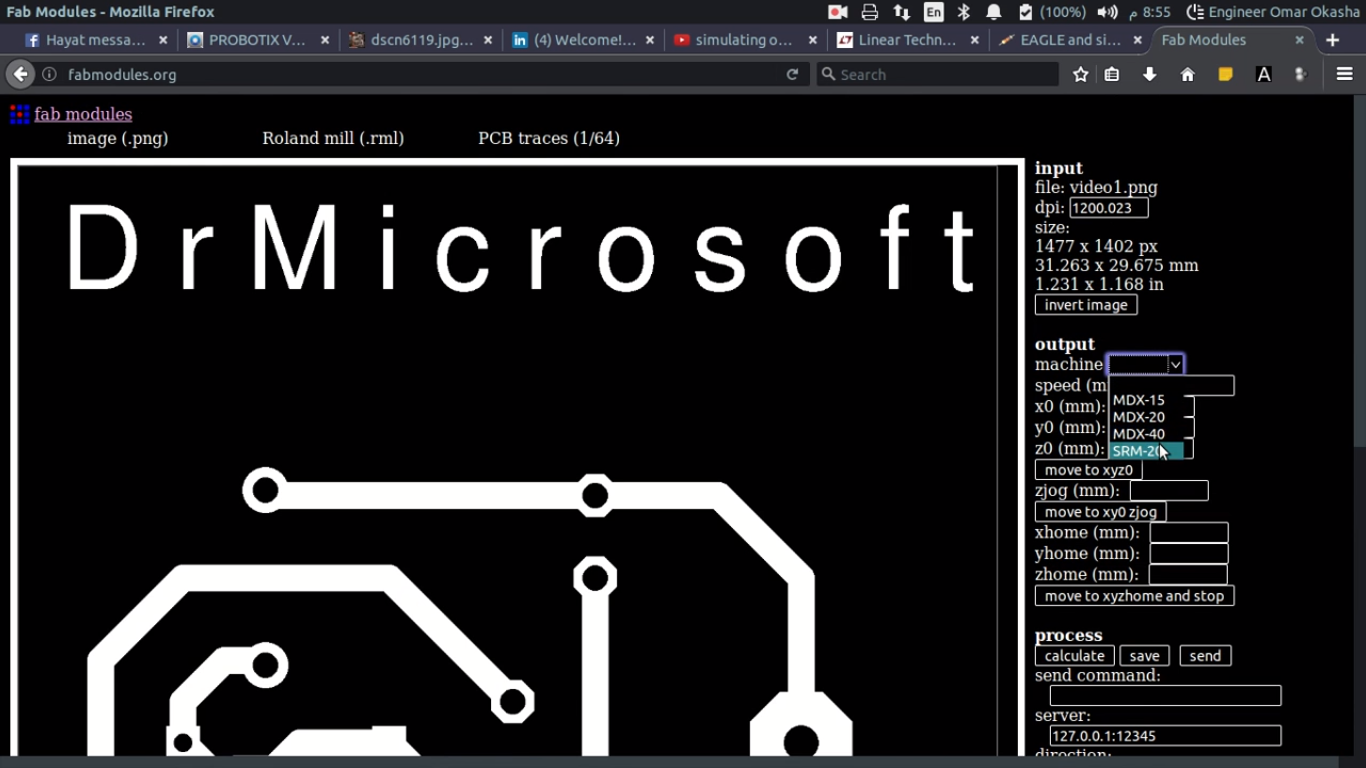Open the site information icon in address bar
The image size is (1366, 768).
(x=49, y=74)
